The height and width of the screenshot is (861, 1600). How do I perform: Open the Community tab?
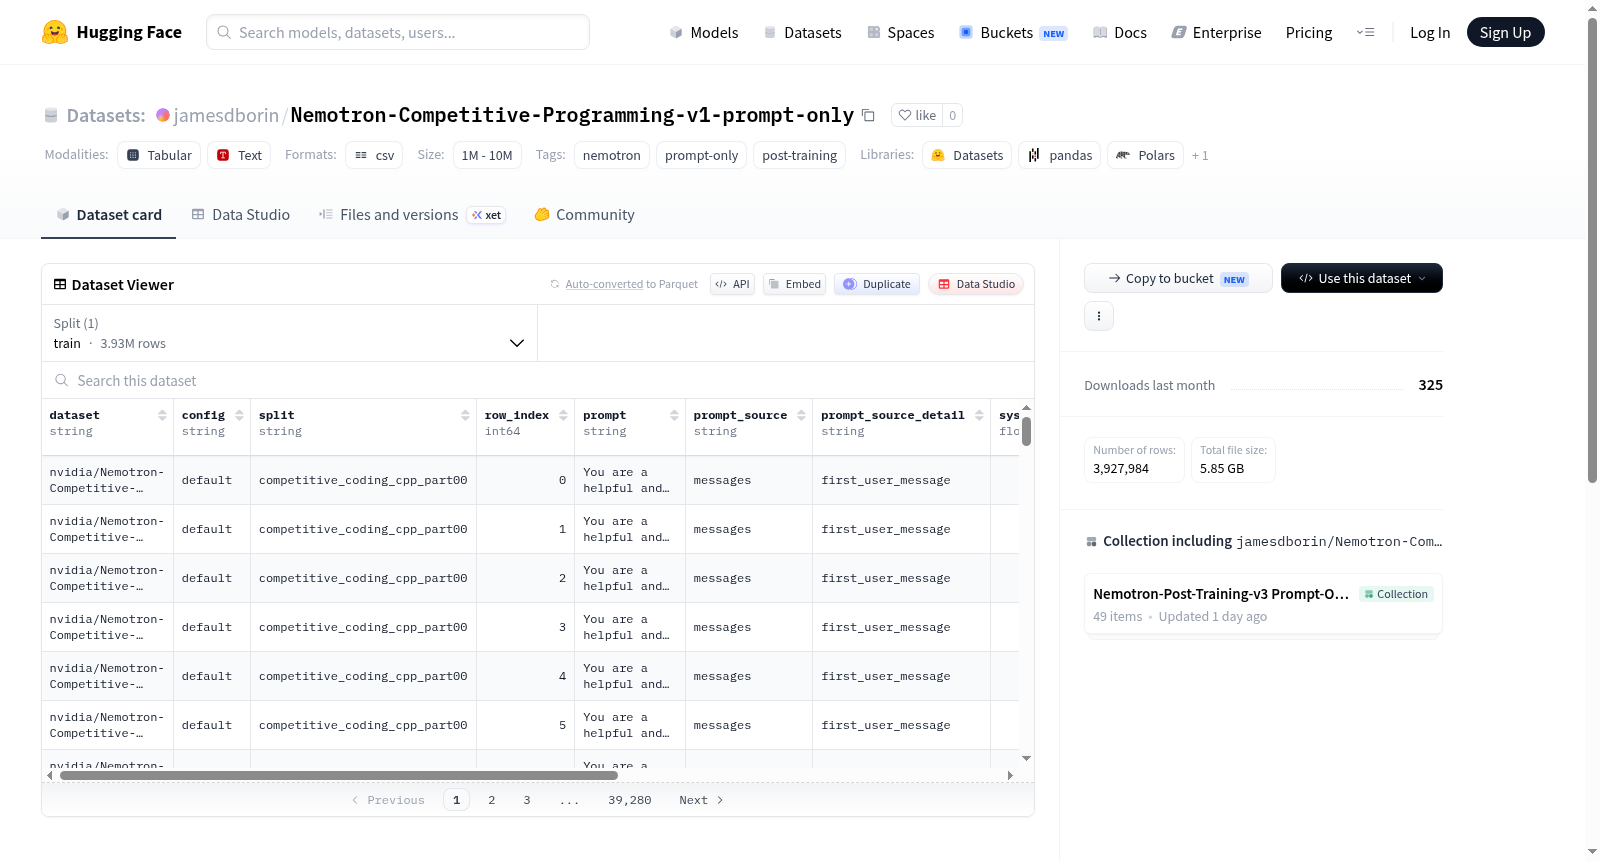coord(584,215)
